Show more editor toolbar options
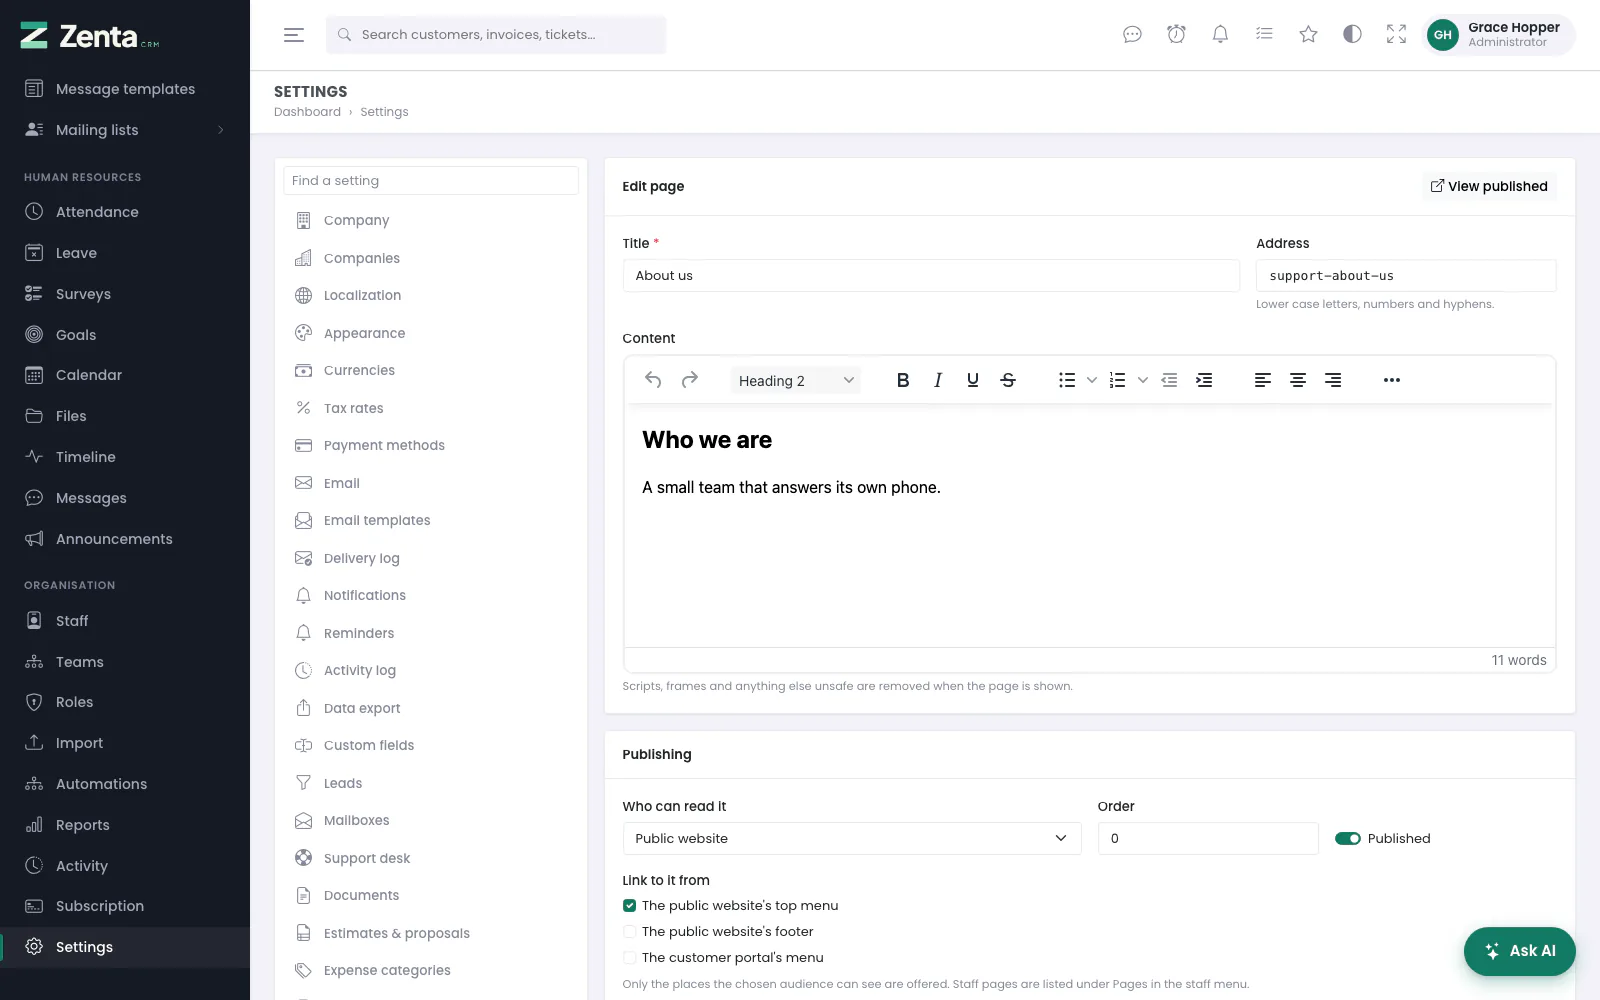 (1392, 380)
